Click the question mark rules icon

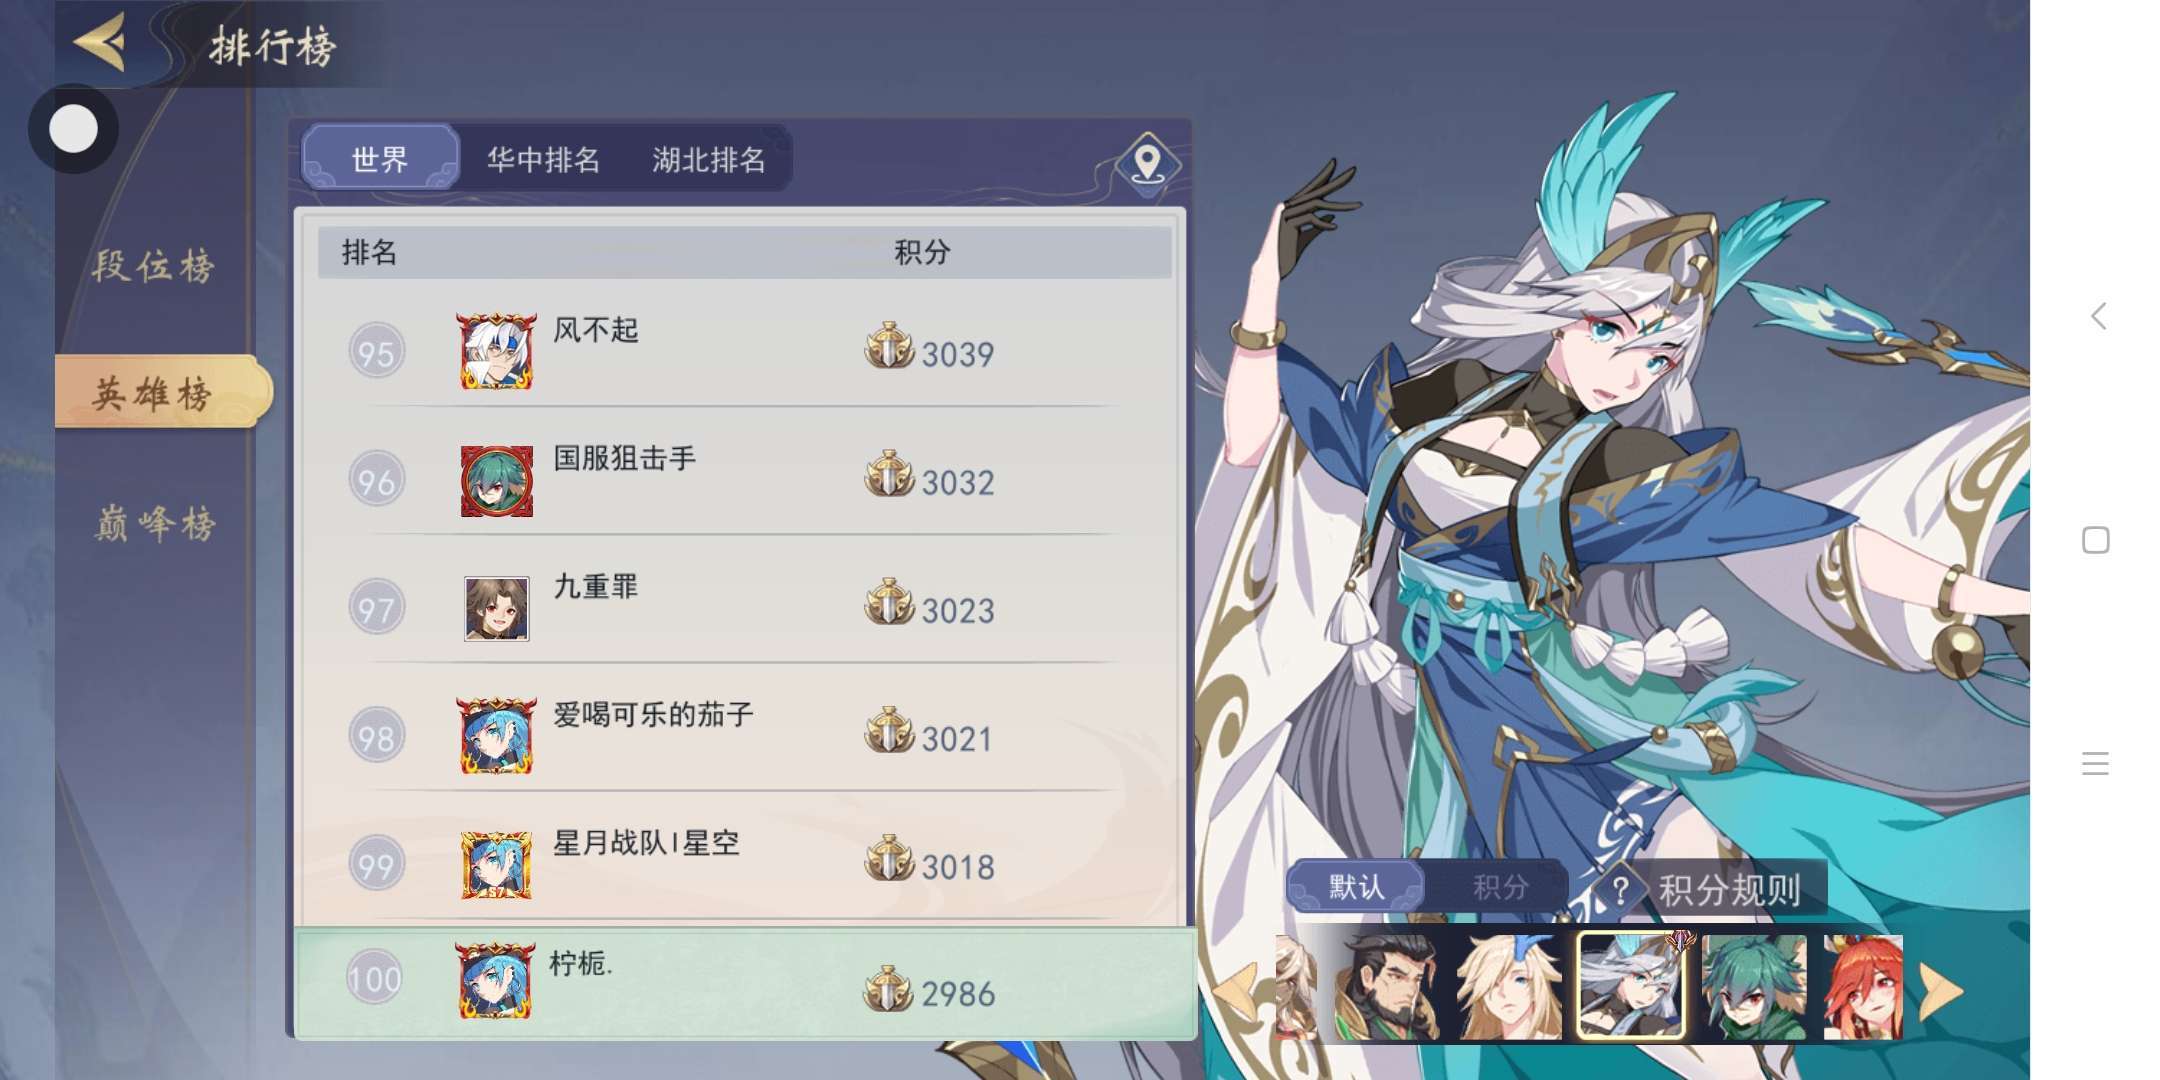point(1621,889)
